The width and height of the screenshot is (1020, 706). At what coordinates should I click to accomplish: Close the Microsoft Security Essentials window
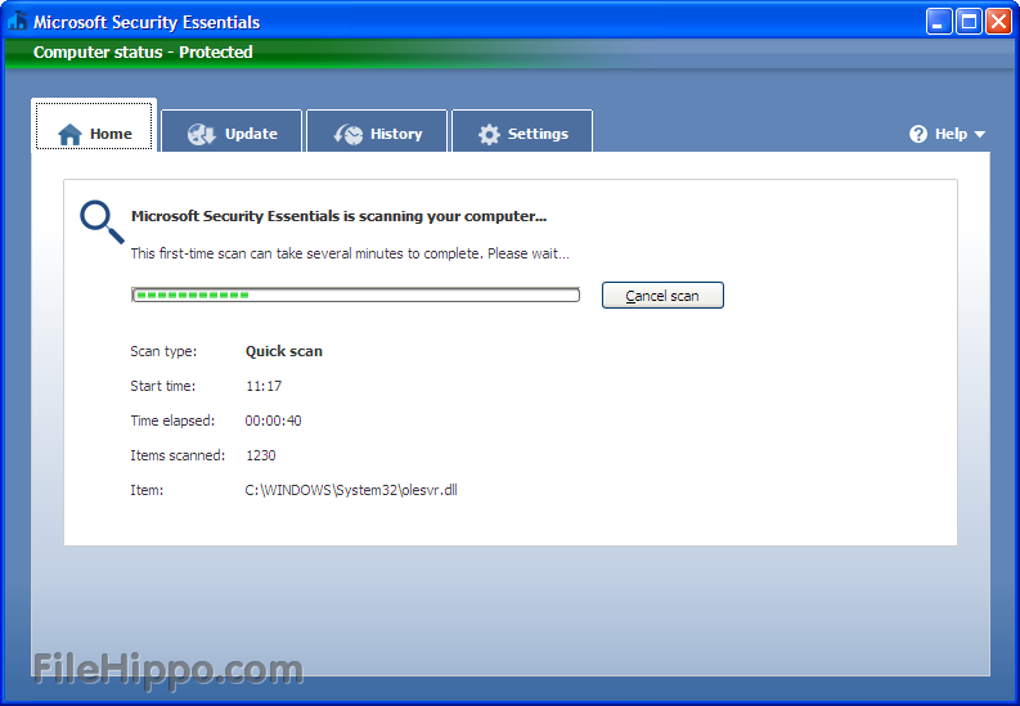point(998,21)
